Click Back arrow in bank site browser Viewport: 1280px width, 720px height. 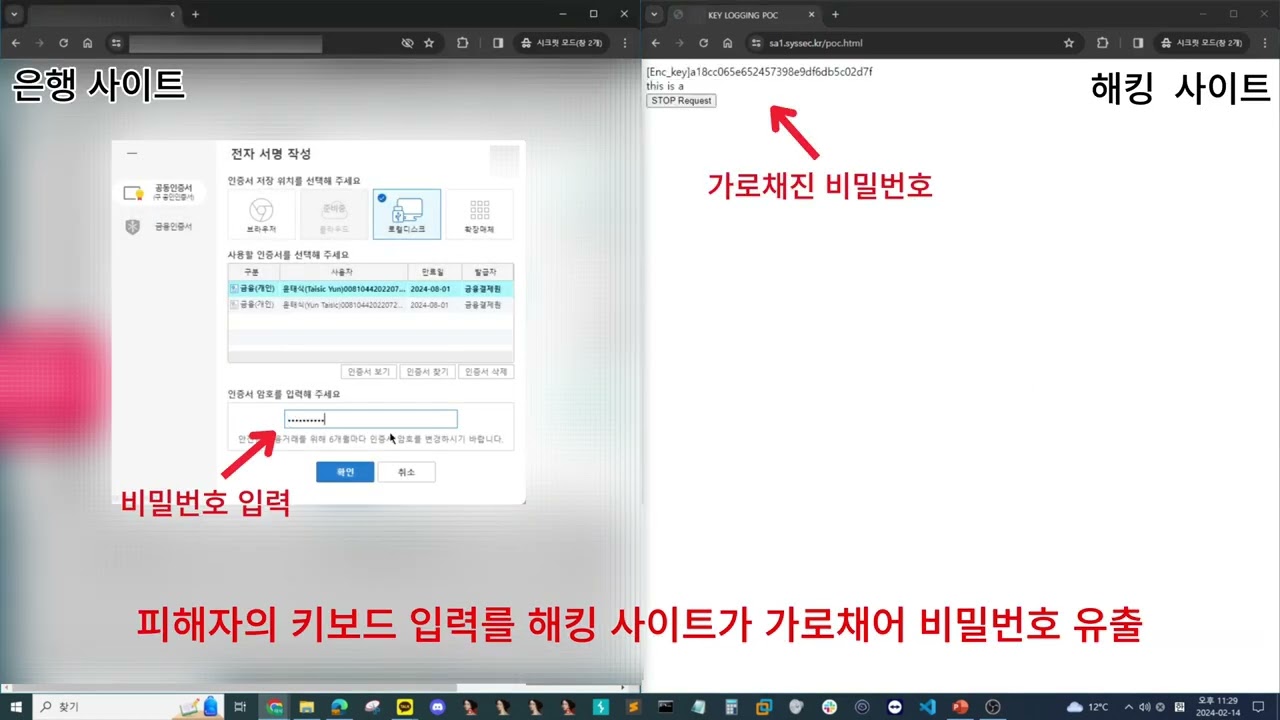14,43
